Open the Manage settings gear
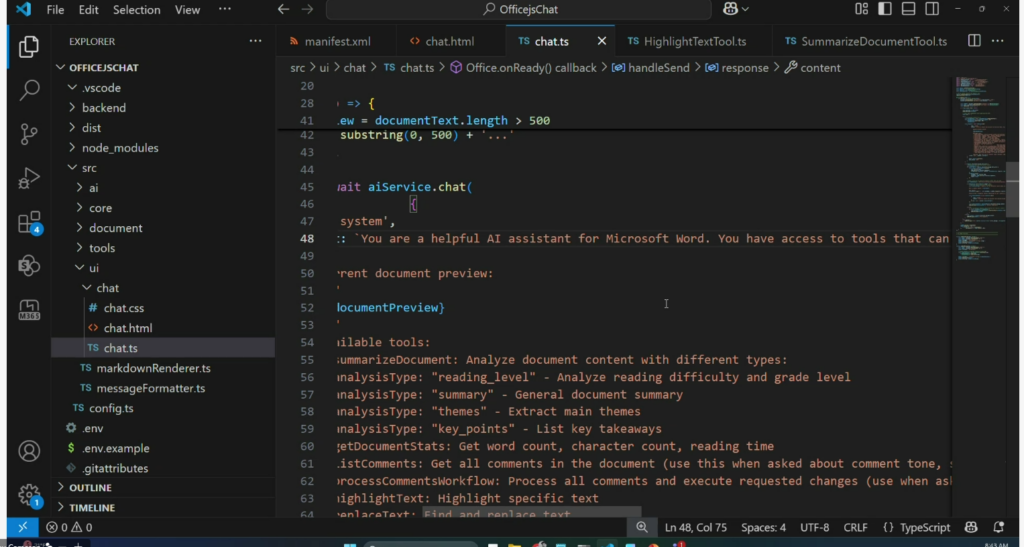The width and height of the screenshot is (1024, 547). click(29, 494)
